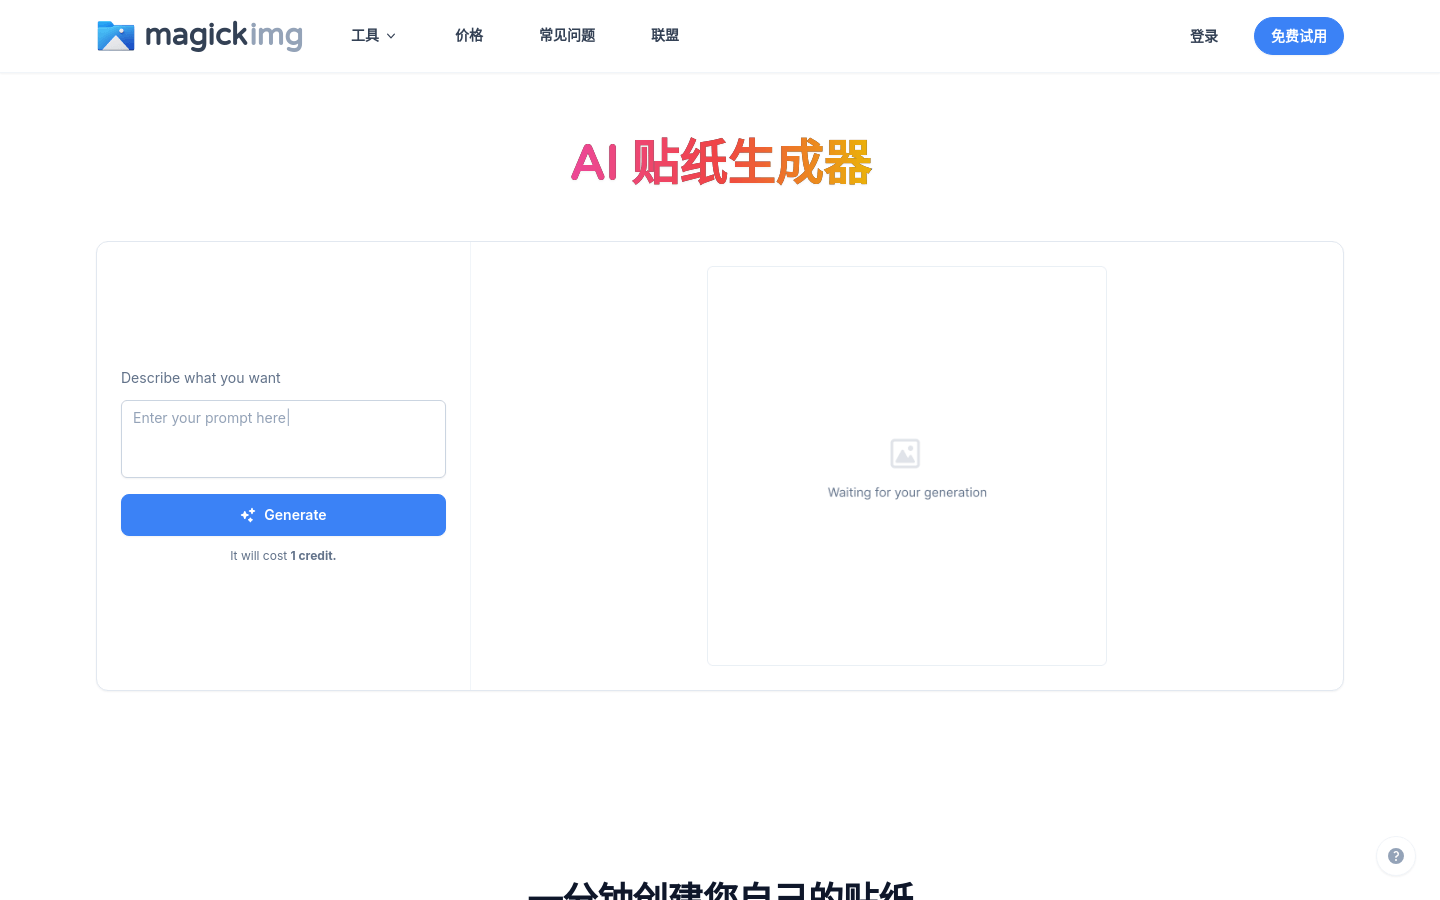The width and height of the screenshot is (1440, 900).
Task: Open the 联盟 menu item
Action: [665, 36]
